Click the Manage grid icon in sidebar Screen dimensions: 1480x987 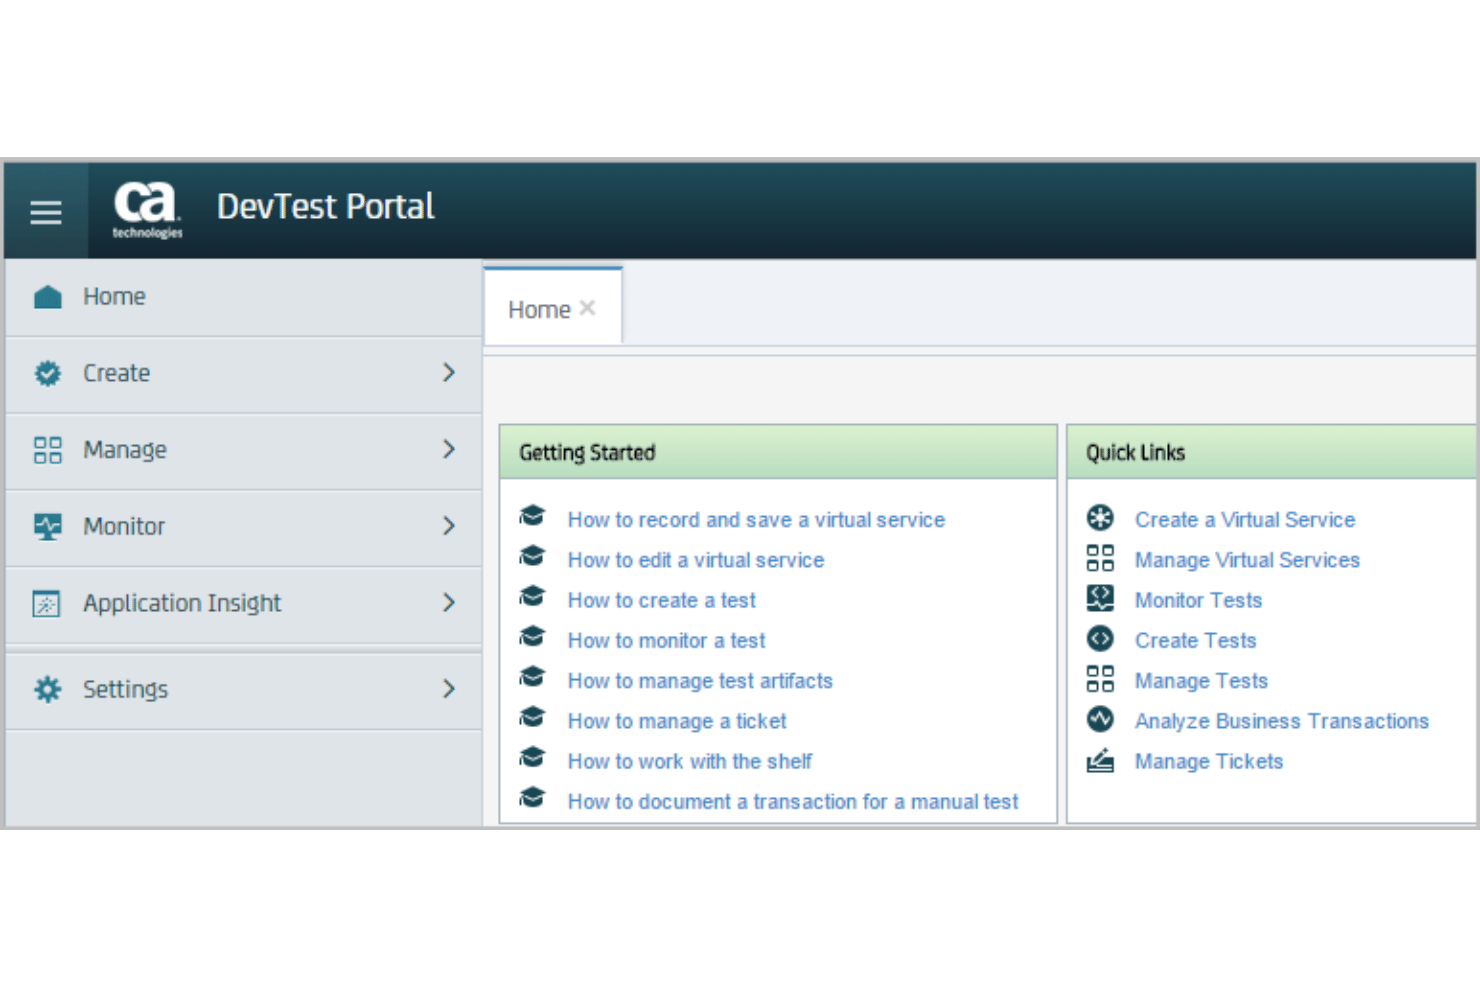(x=47, y=450)
